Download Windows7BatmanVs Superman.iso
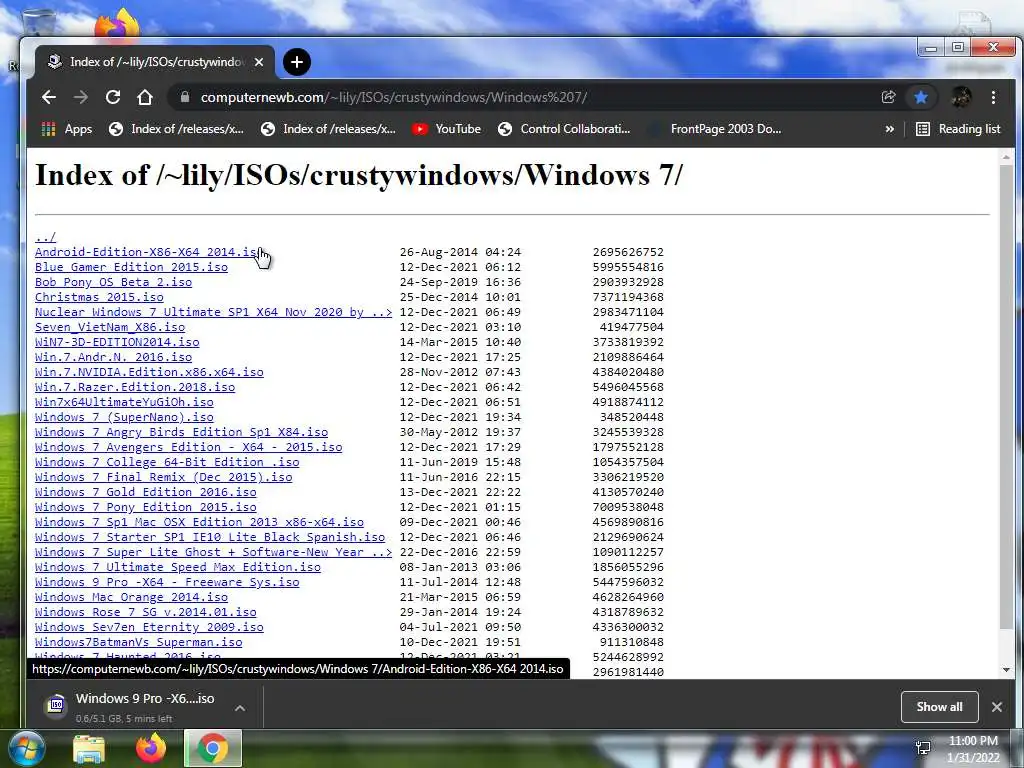Viewport: 1024px width, 768px height. 138,643
